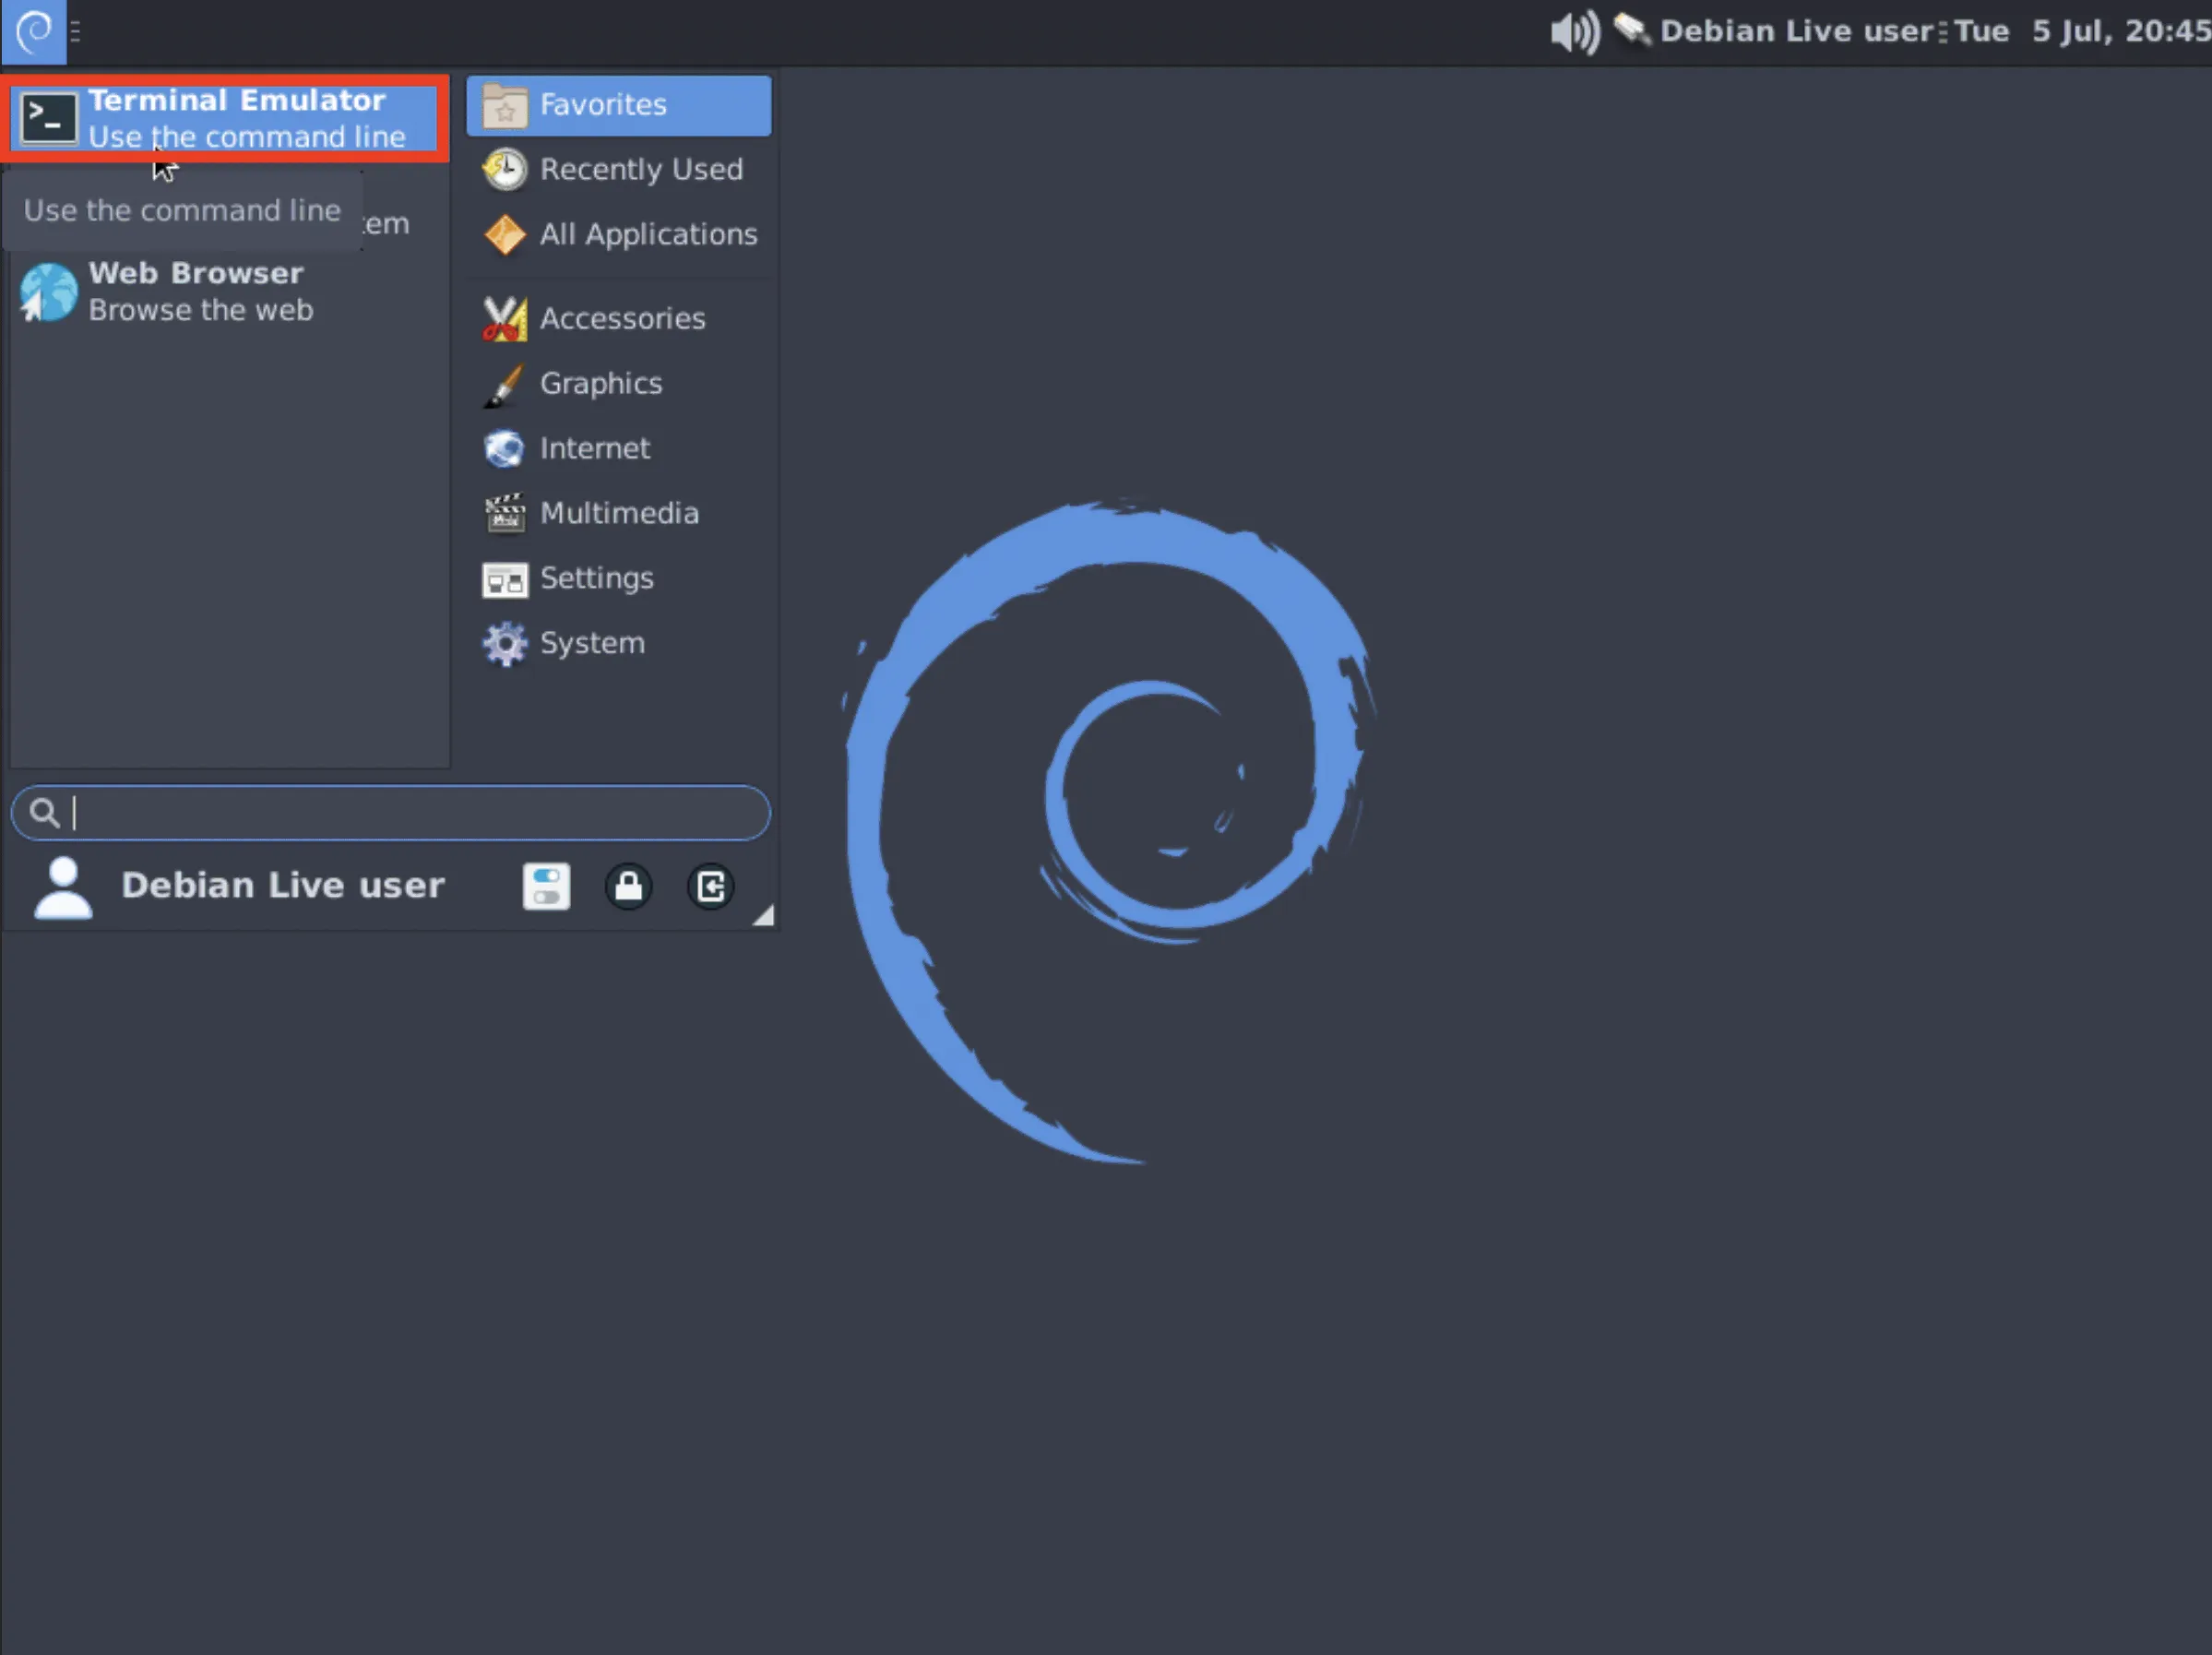Image resolution: width=2212 pixels, height=1655 pixels.
Task: Click the log out icon button
Action: click(710, 886)
